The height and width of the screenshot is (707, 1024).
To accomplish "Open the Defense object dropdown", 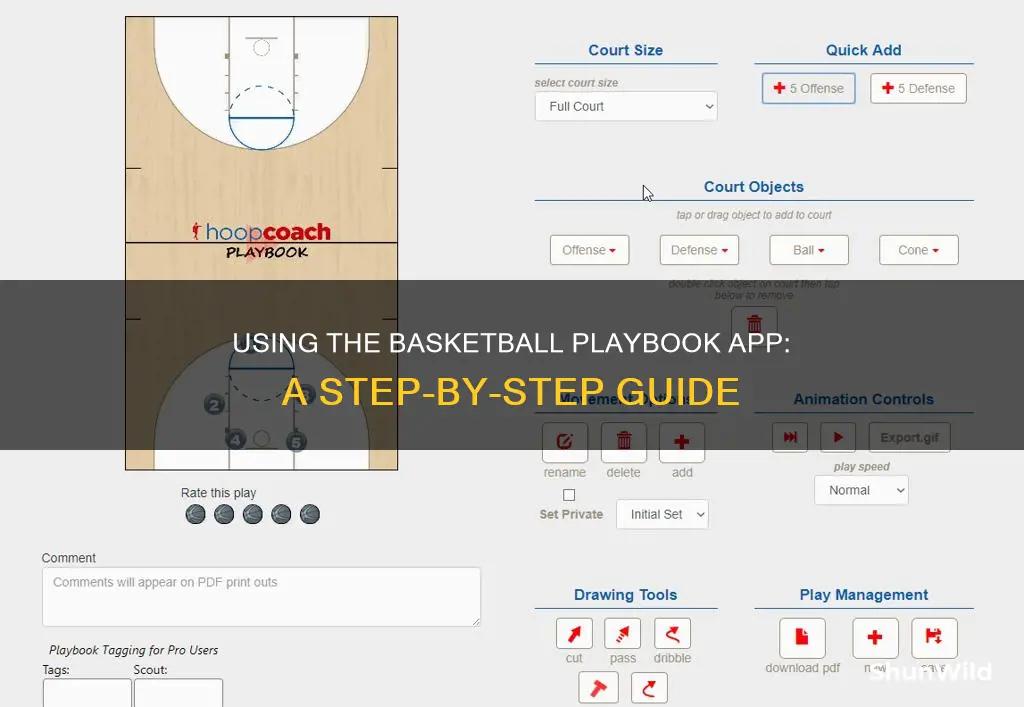I will point(699,250).
